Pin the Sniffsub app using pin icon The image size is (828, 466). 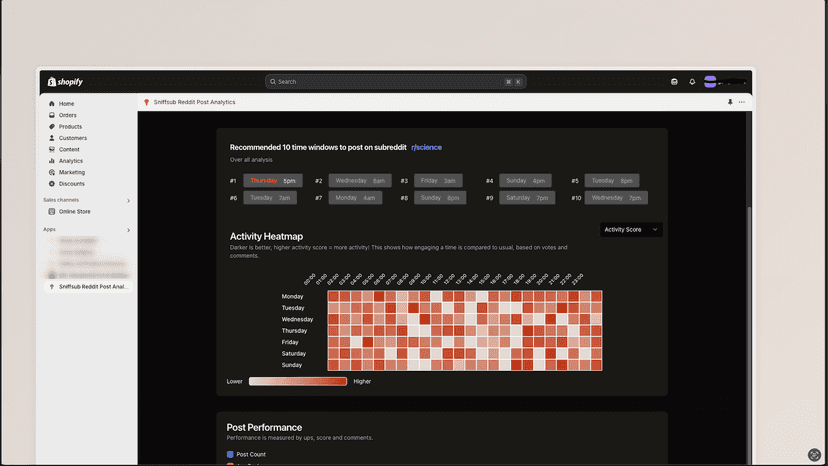tap(730, 102)
